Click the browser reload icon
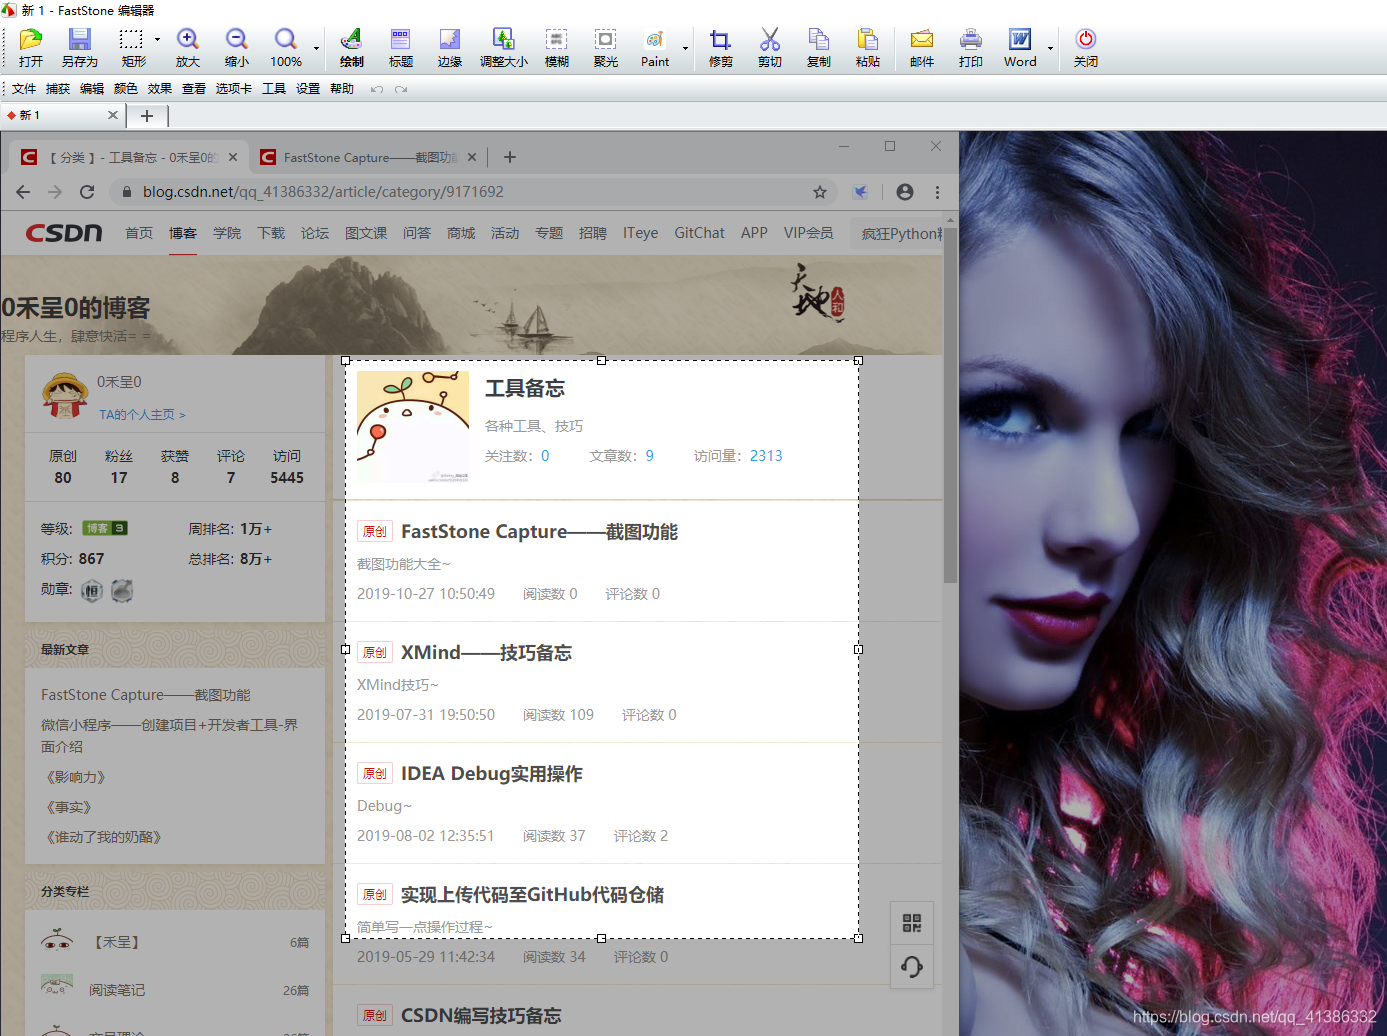1387x1036 pixels. [x=87, y=192]
